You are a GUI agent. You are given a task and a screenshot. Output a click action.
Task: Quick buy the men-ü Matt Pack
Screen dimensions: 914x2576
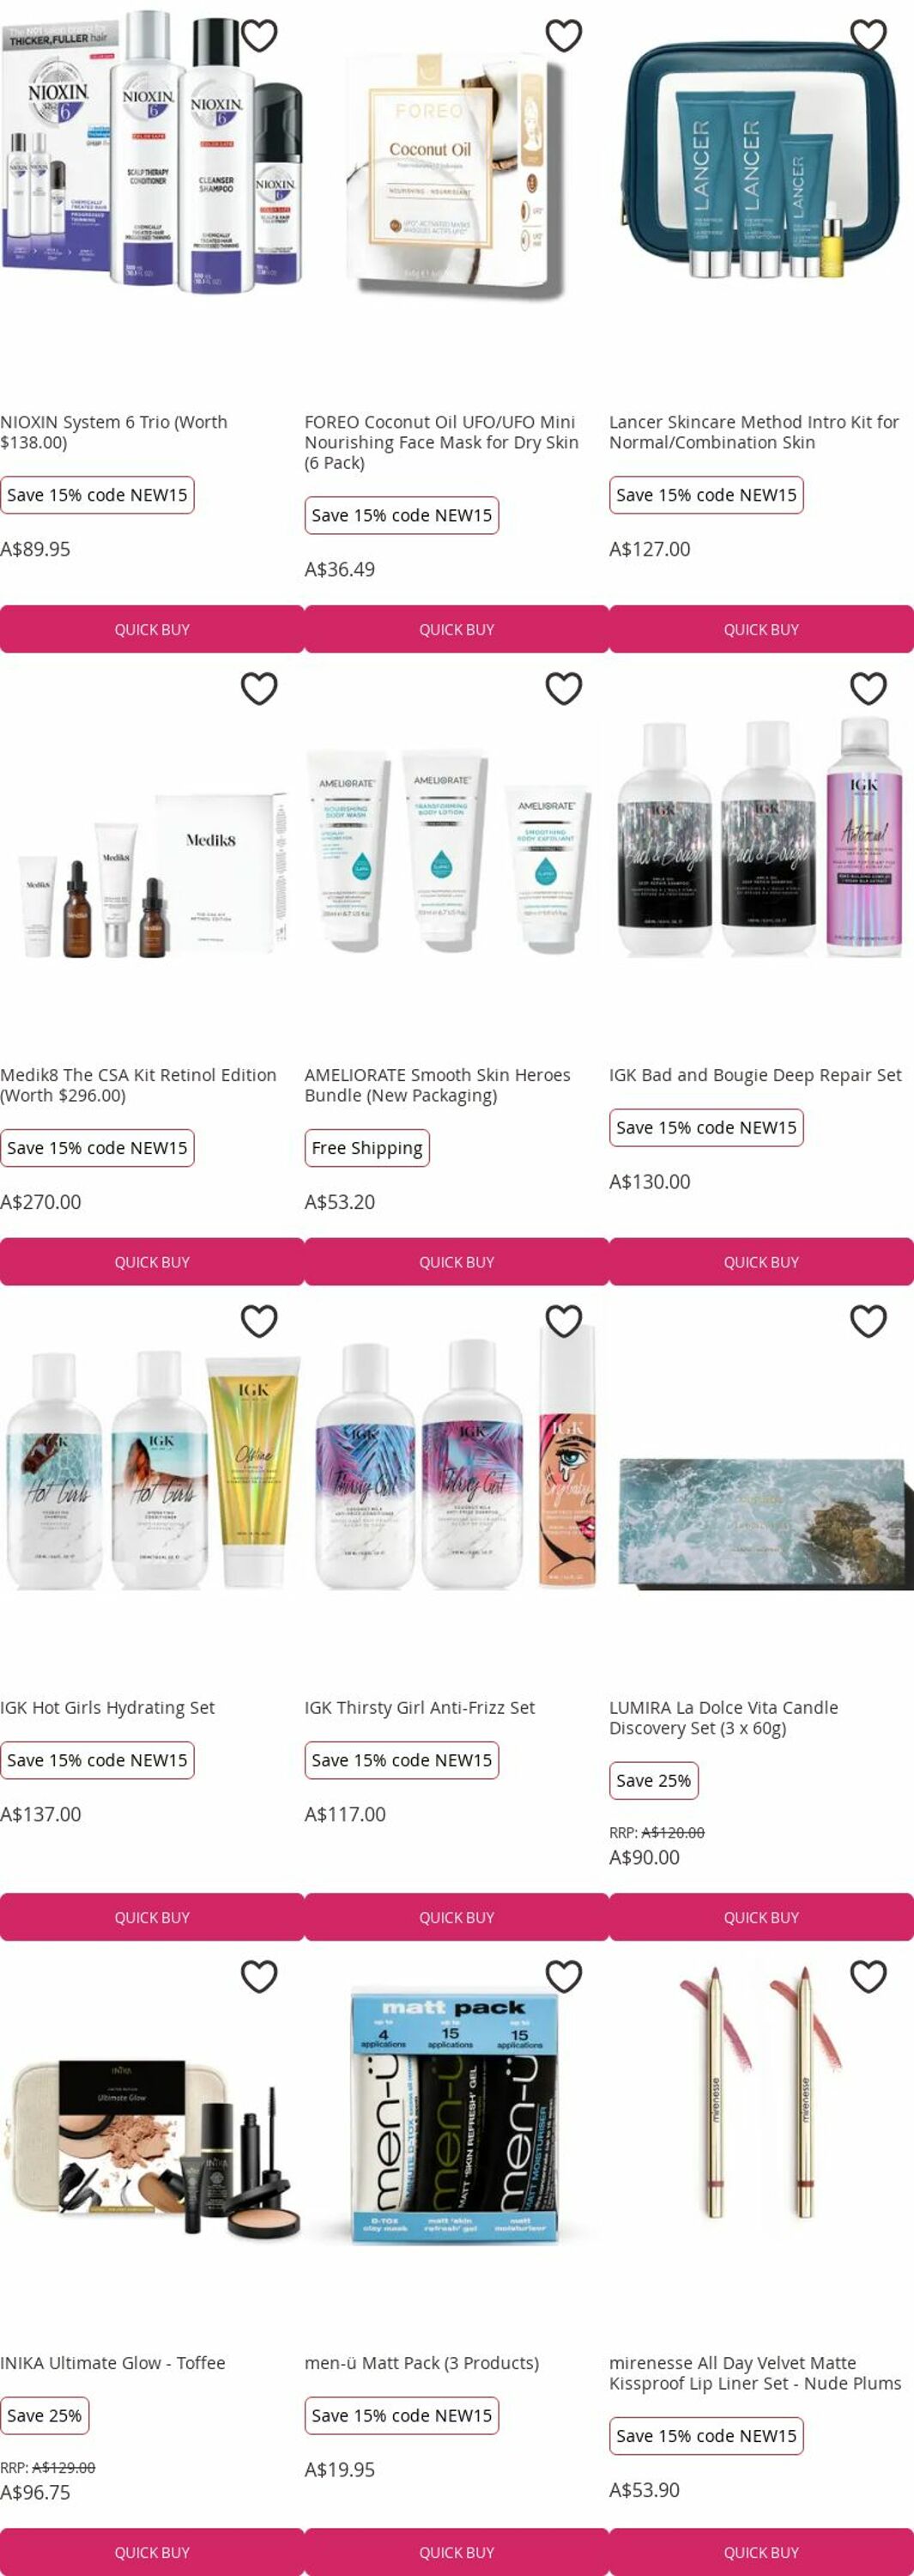456,2552
